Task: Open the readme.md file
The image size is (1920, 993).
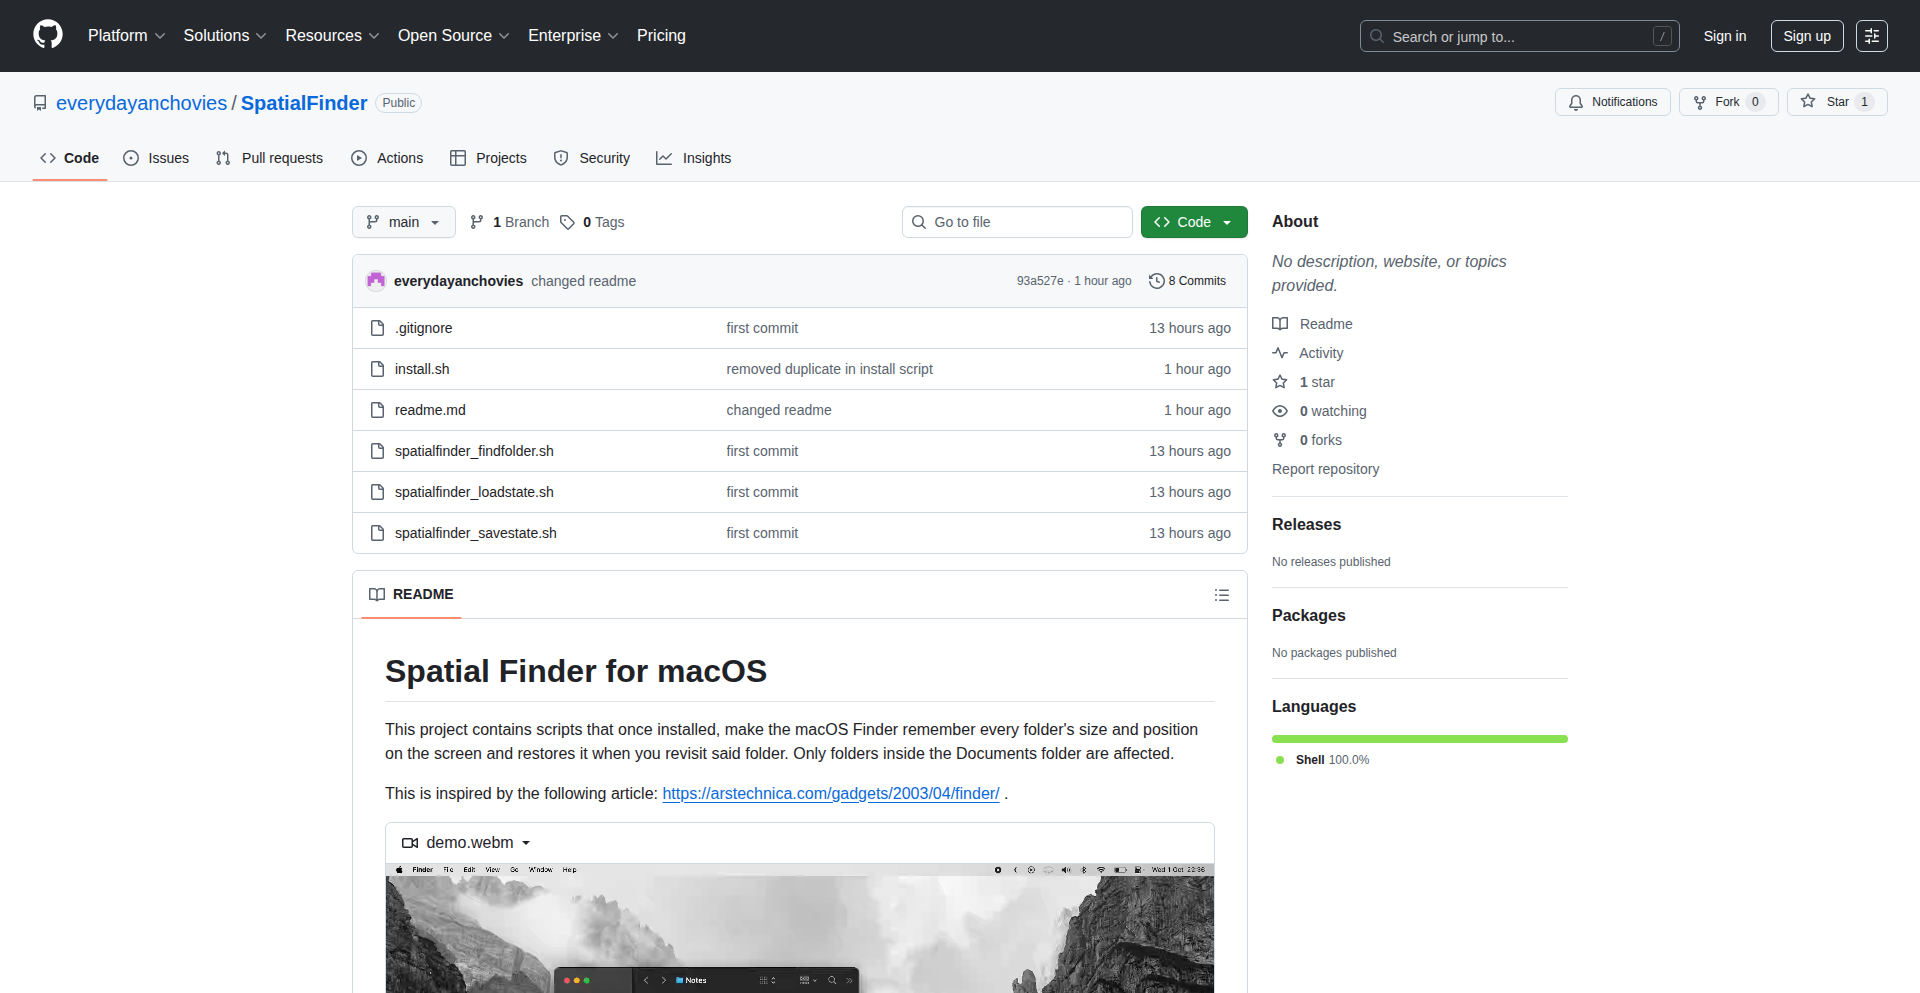Action: coord(430,410)
